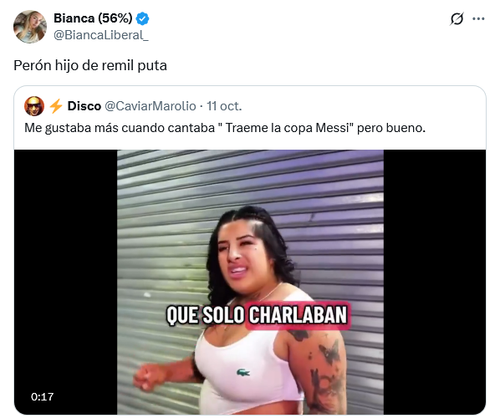Image resolution: width=500 pixels, height=418 pixels.
Task: Open Bianca's profile avatar
Action: point(30,27)
